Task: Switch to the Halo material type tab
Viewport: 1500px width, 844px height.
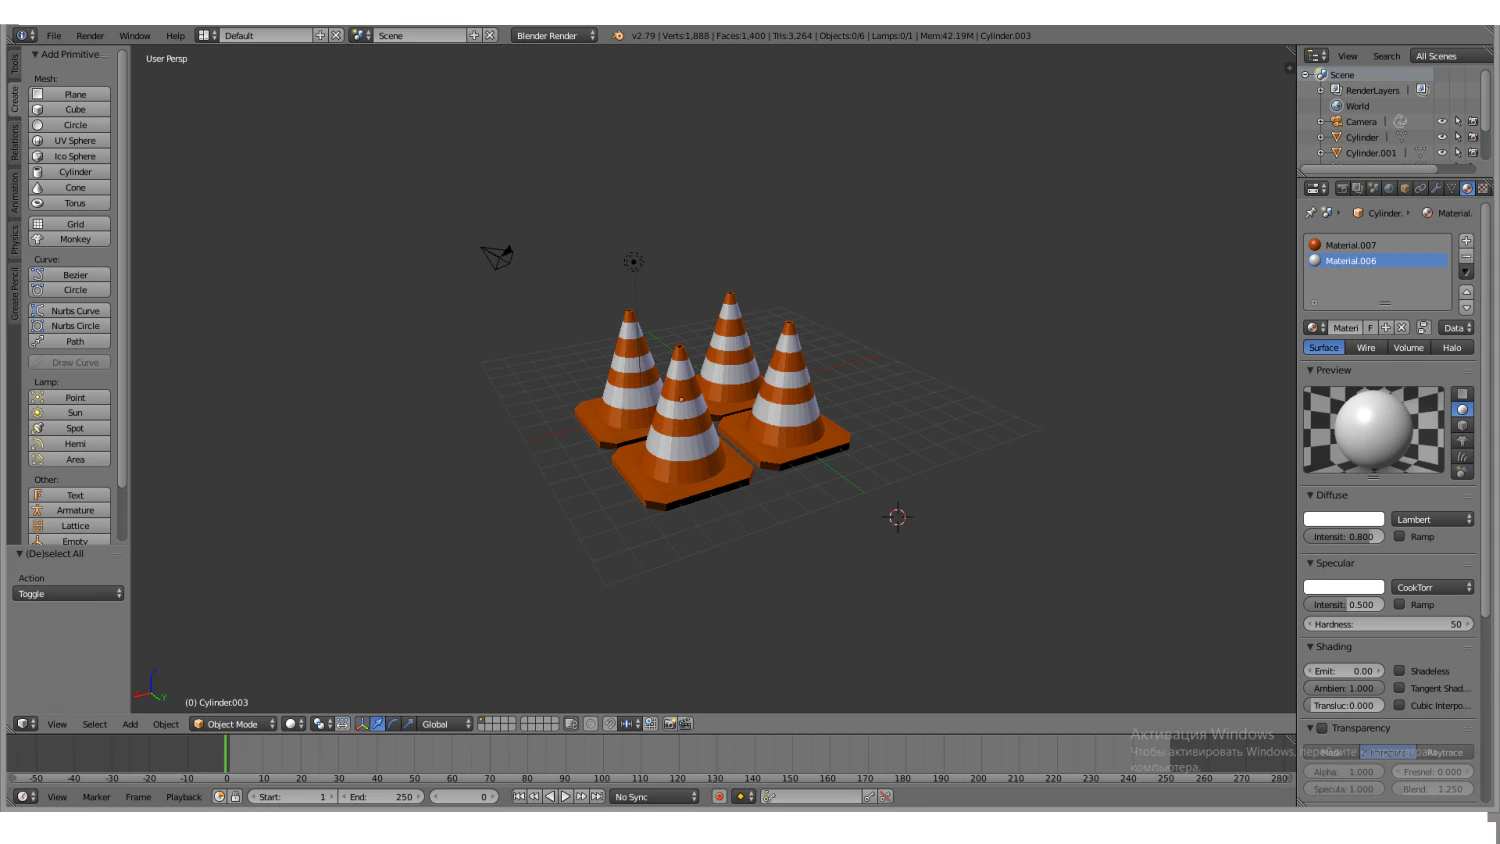Action: point(1452,348)
